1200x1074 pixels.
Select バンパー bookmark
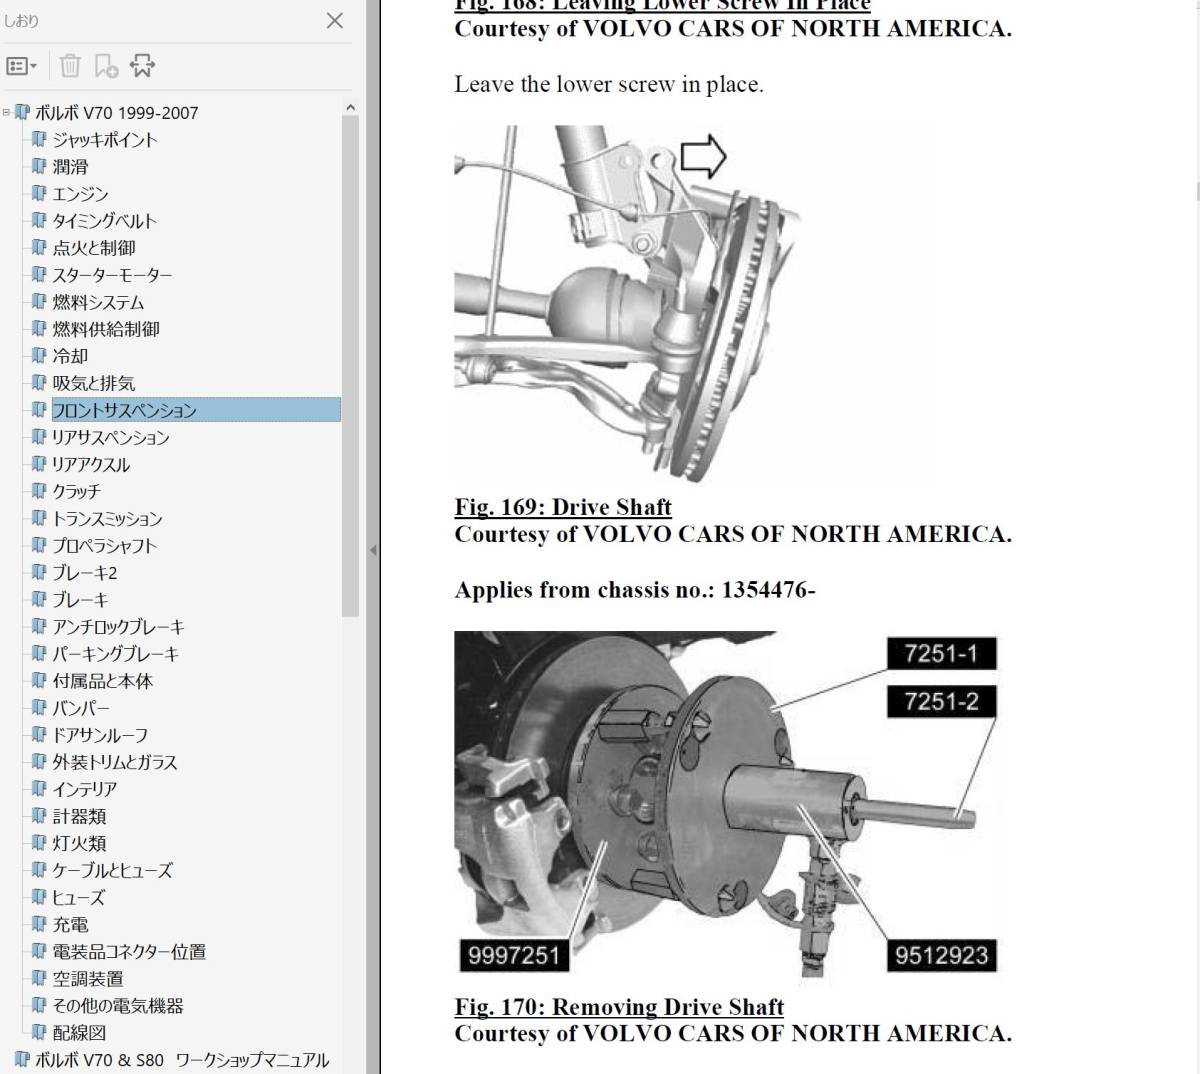[x=80, y=707]
